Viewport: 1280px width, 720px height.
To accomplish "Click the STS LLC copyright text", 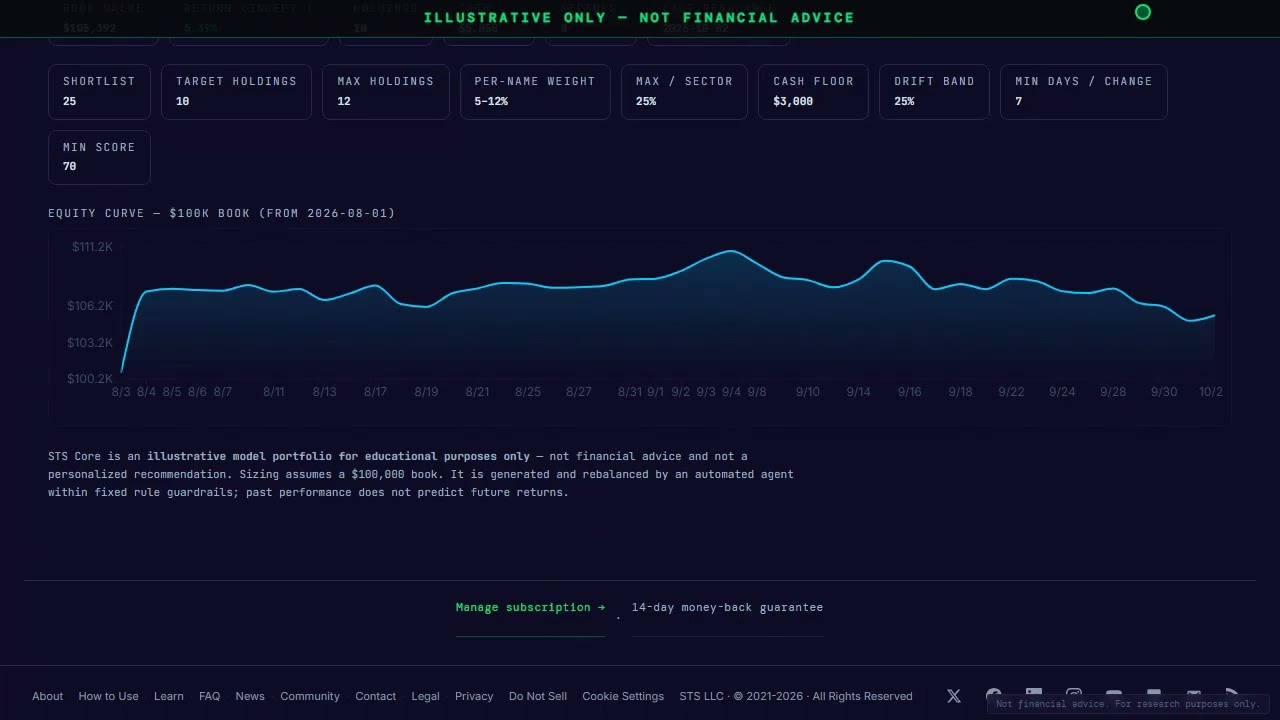I will point(796,696).
